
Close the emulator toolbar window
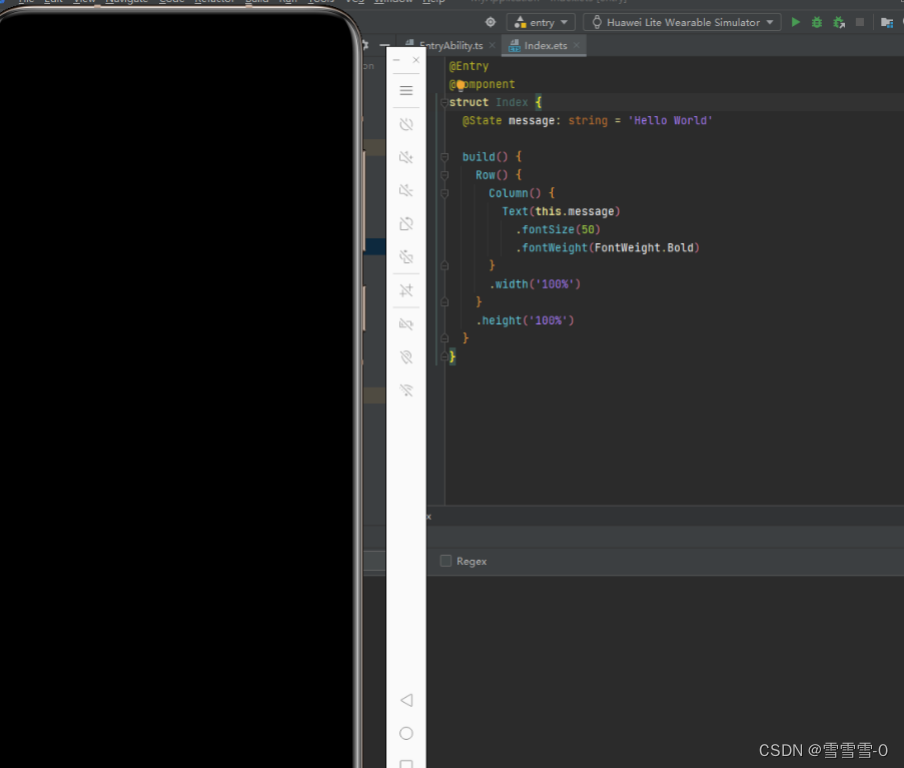416,60
